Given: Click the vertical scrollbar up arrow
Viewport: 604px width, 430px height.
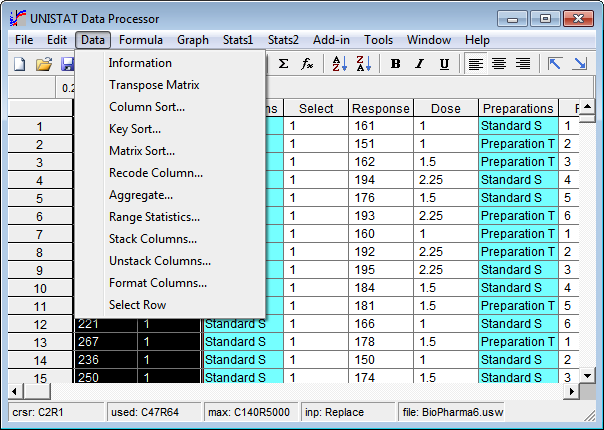Looking at the screenshot, I should [x=587, y=106].
